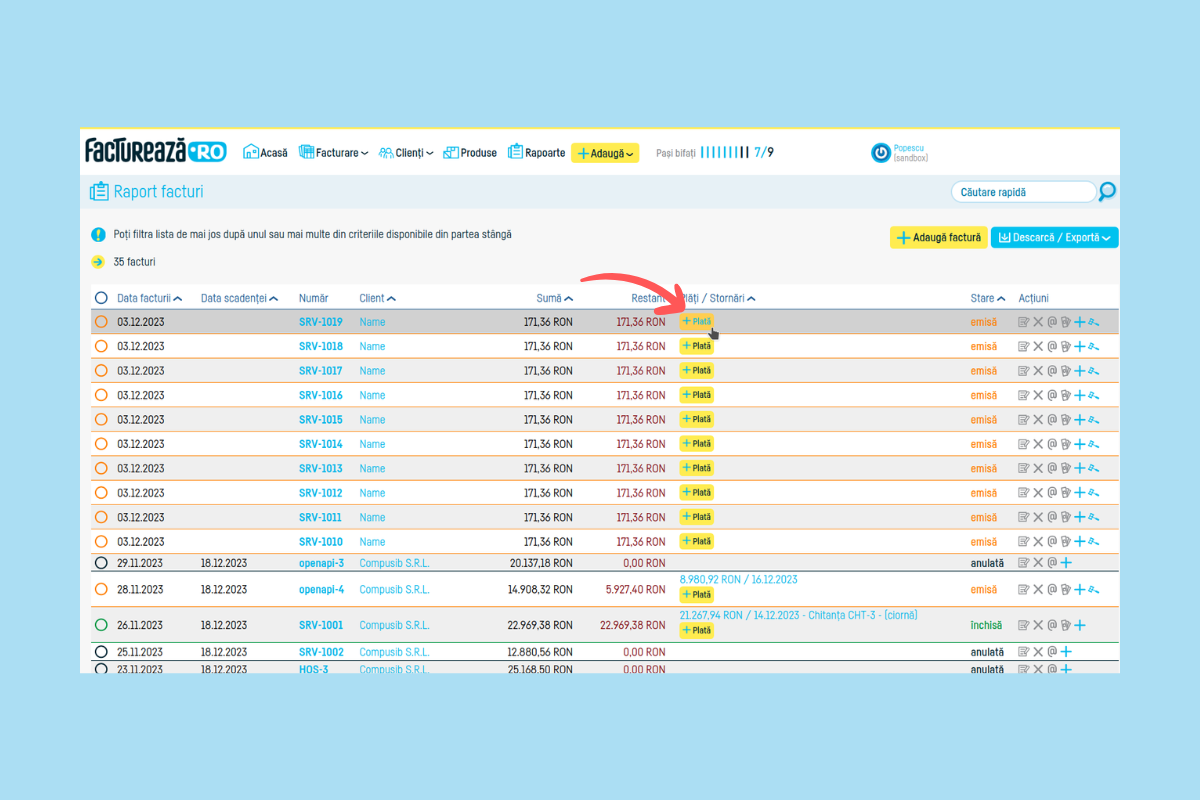Click the Adaugă factură button
Screen dimensions: 1200x800
(x=938, y=238)
